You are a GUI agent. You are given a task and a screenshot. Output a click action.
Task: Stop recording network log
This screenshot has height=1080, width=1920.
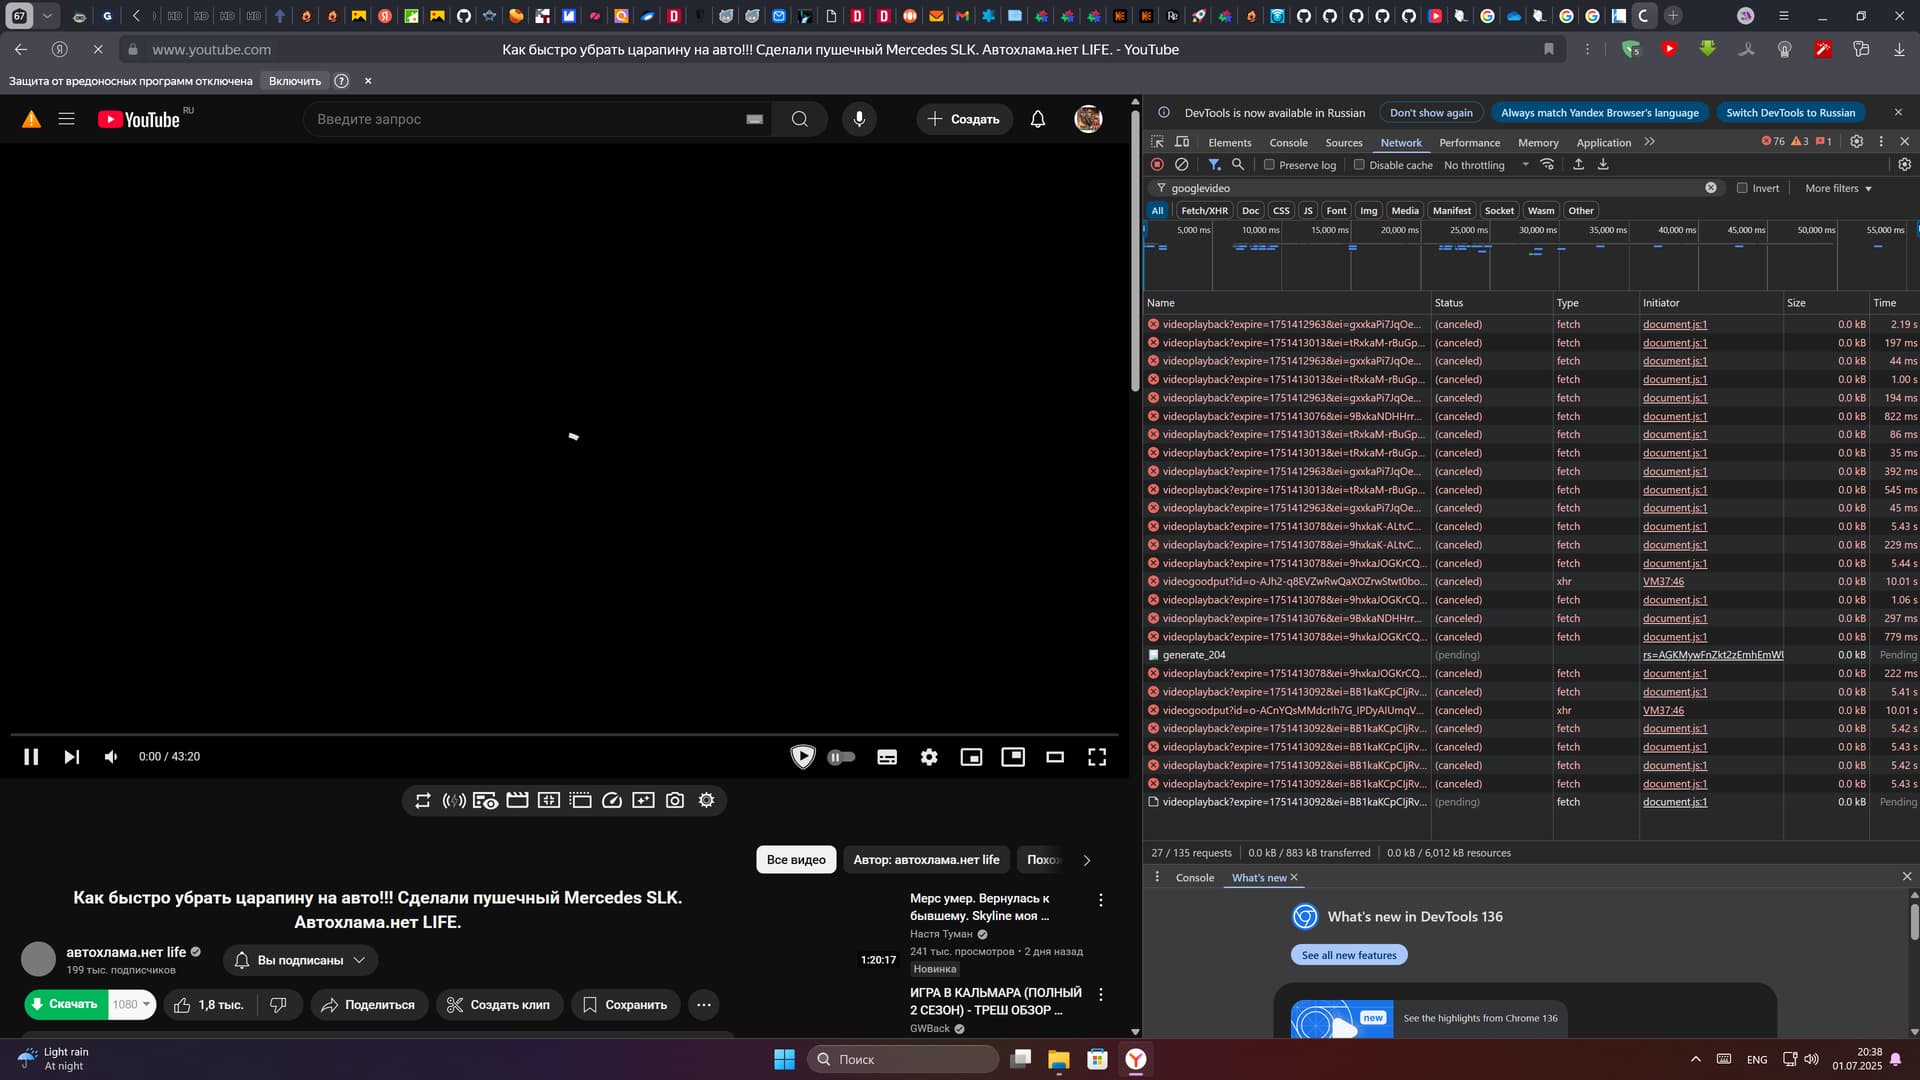[x=1157, y=165]
